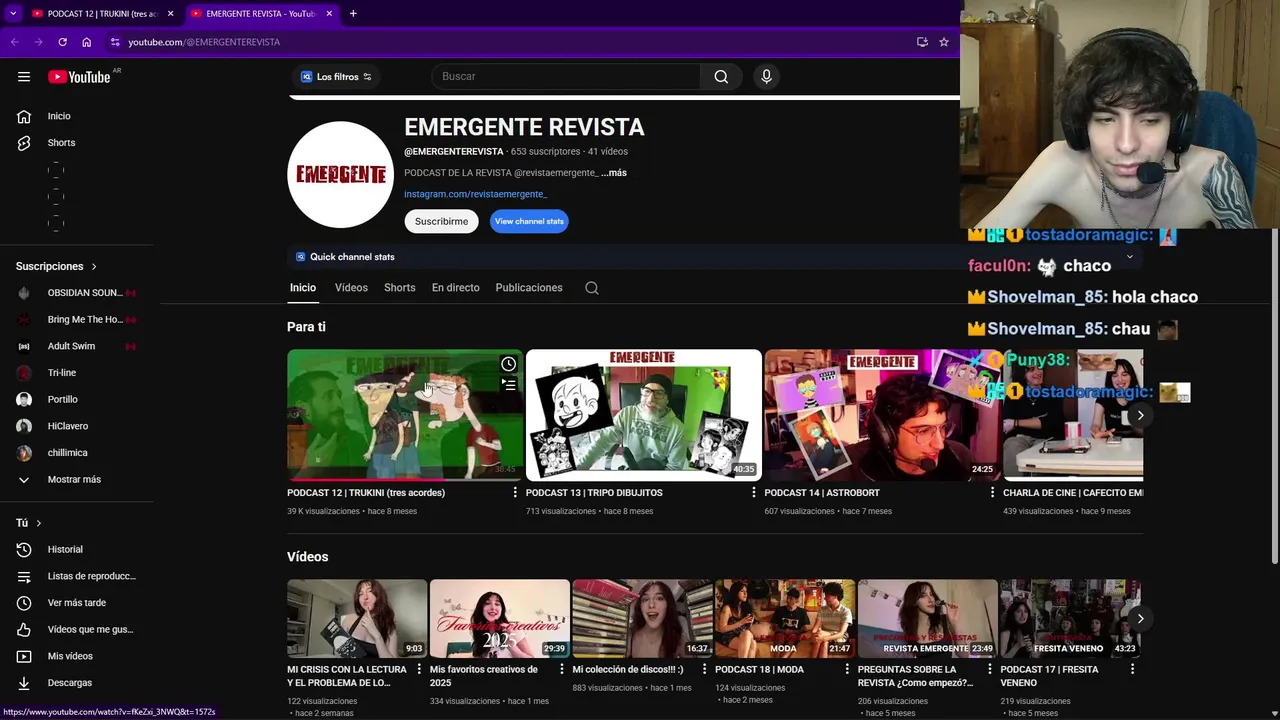
Task: Open options for PODCAST 18 | MODA
Action: point(847,670)
